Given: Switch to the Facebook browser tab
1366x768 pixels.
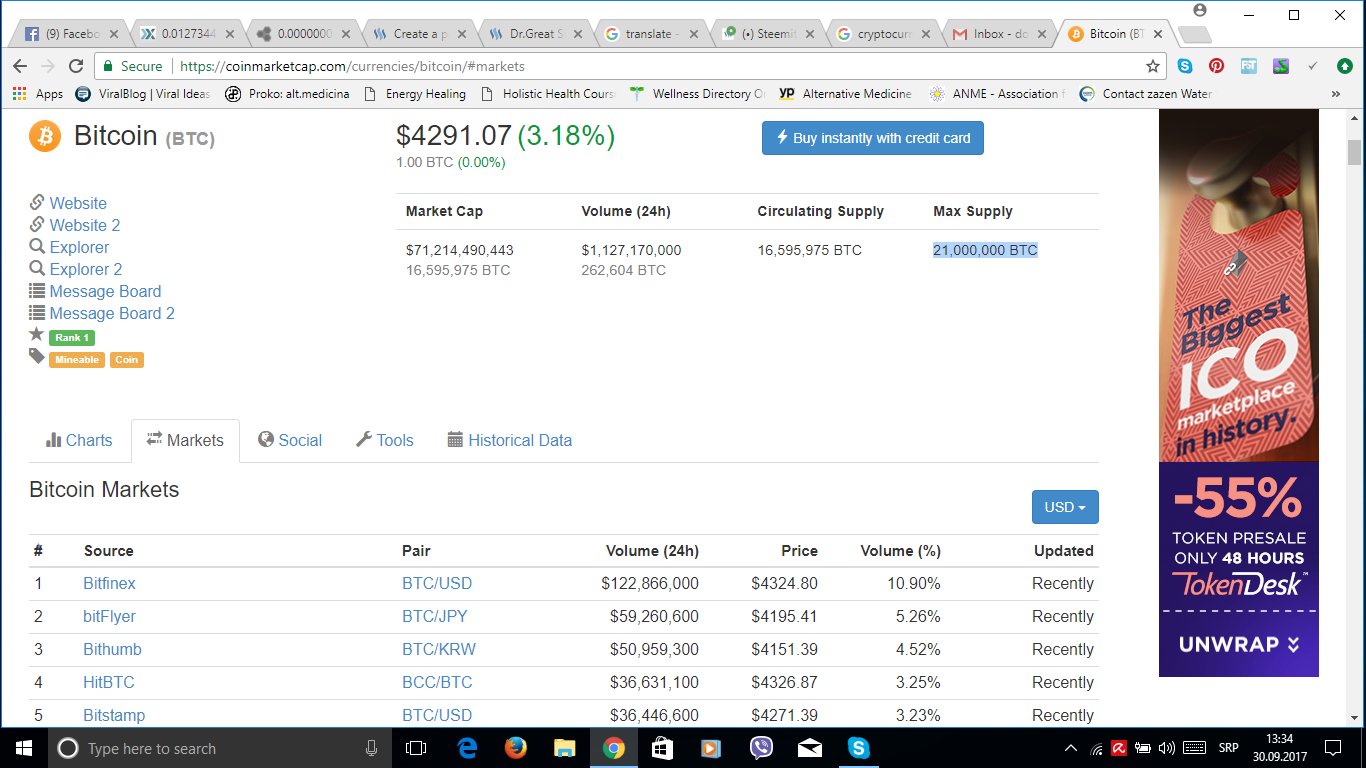Looking at the screenshot, I should coord(70,33).
